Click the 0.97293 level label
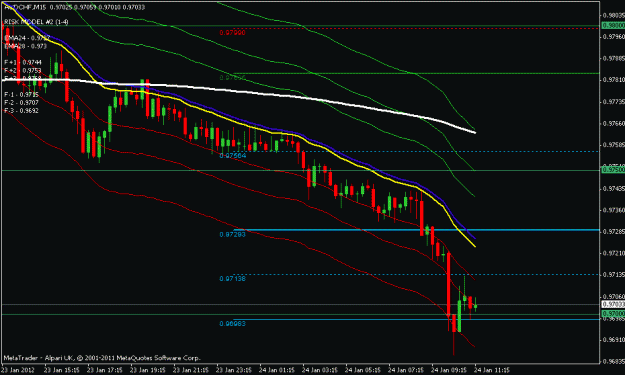This screenshot has width=625, height=375. click(232, 235)
